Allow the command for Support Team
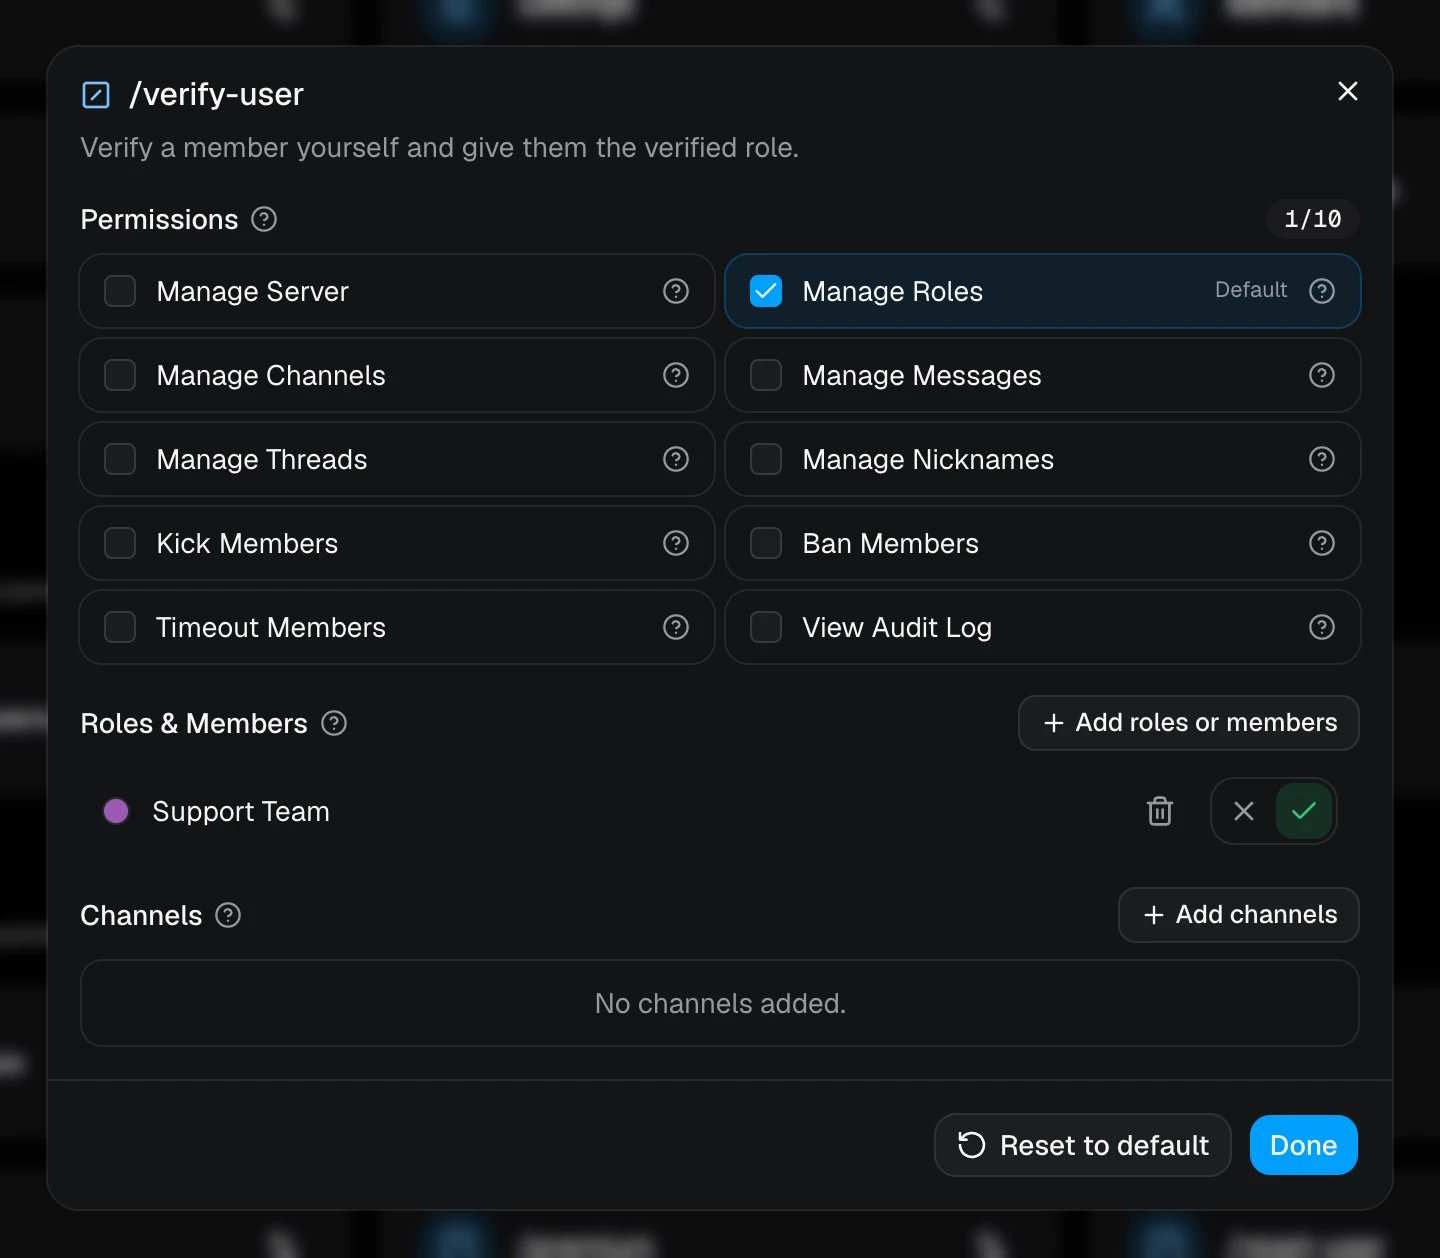This screenshot has height=1258, width=1440. tap(1304, 811)
